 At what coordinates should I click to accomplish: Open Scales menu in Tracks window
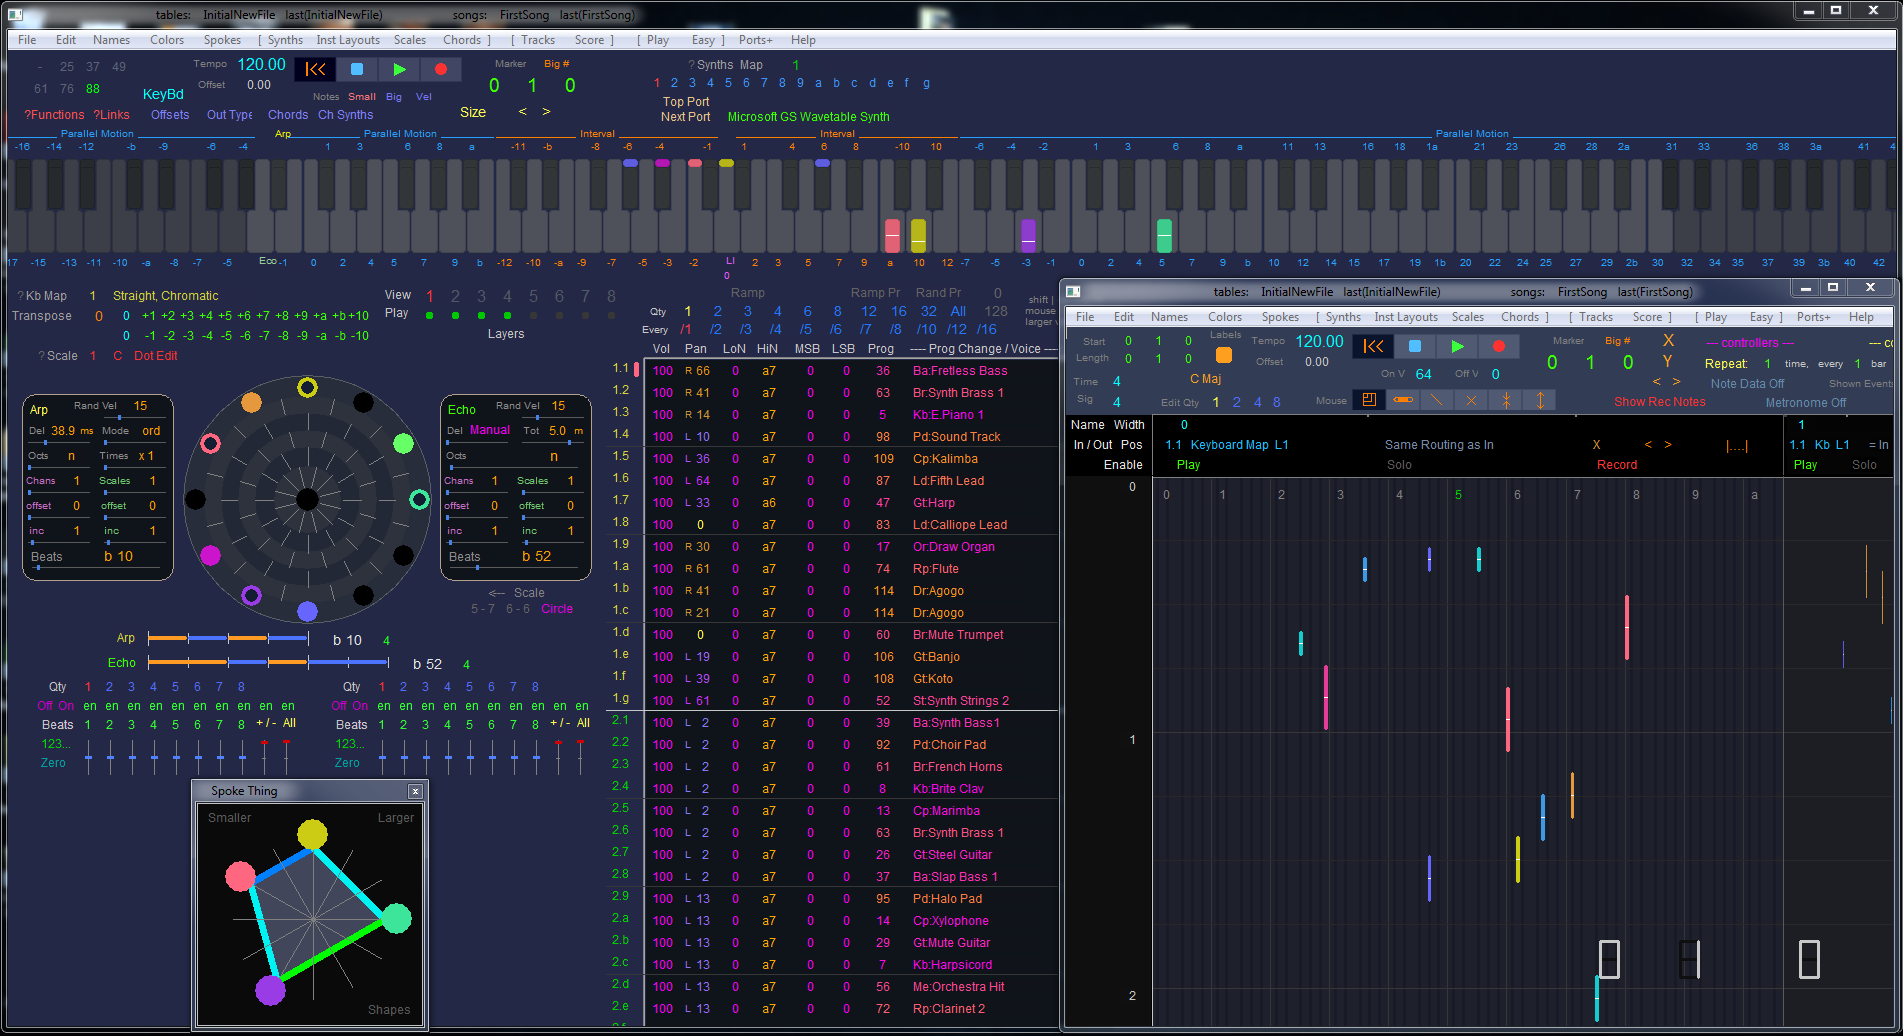(x=1467, y=317)
